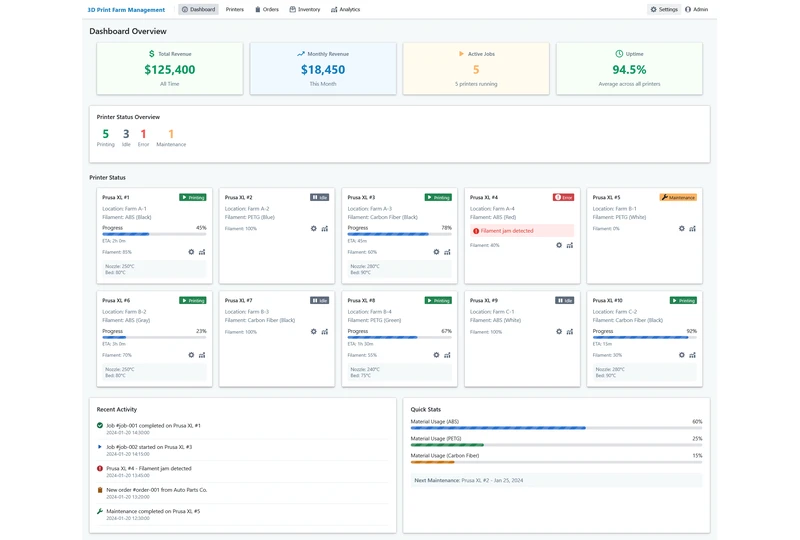
Task: Open chart icon on Prusa XL #9 card
Action: pos(570,332)
